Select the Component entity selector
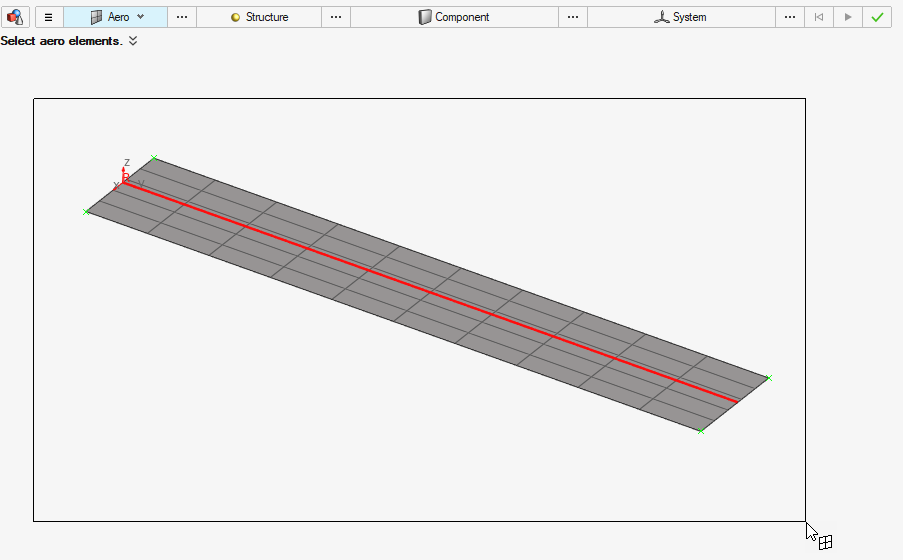 pyautogui.click(x=454, y=17)
